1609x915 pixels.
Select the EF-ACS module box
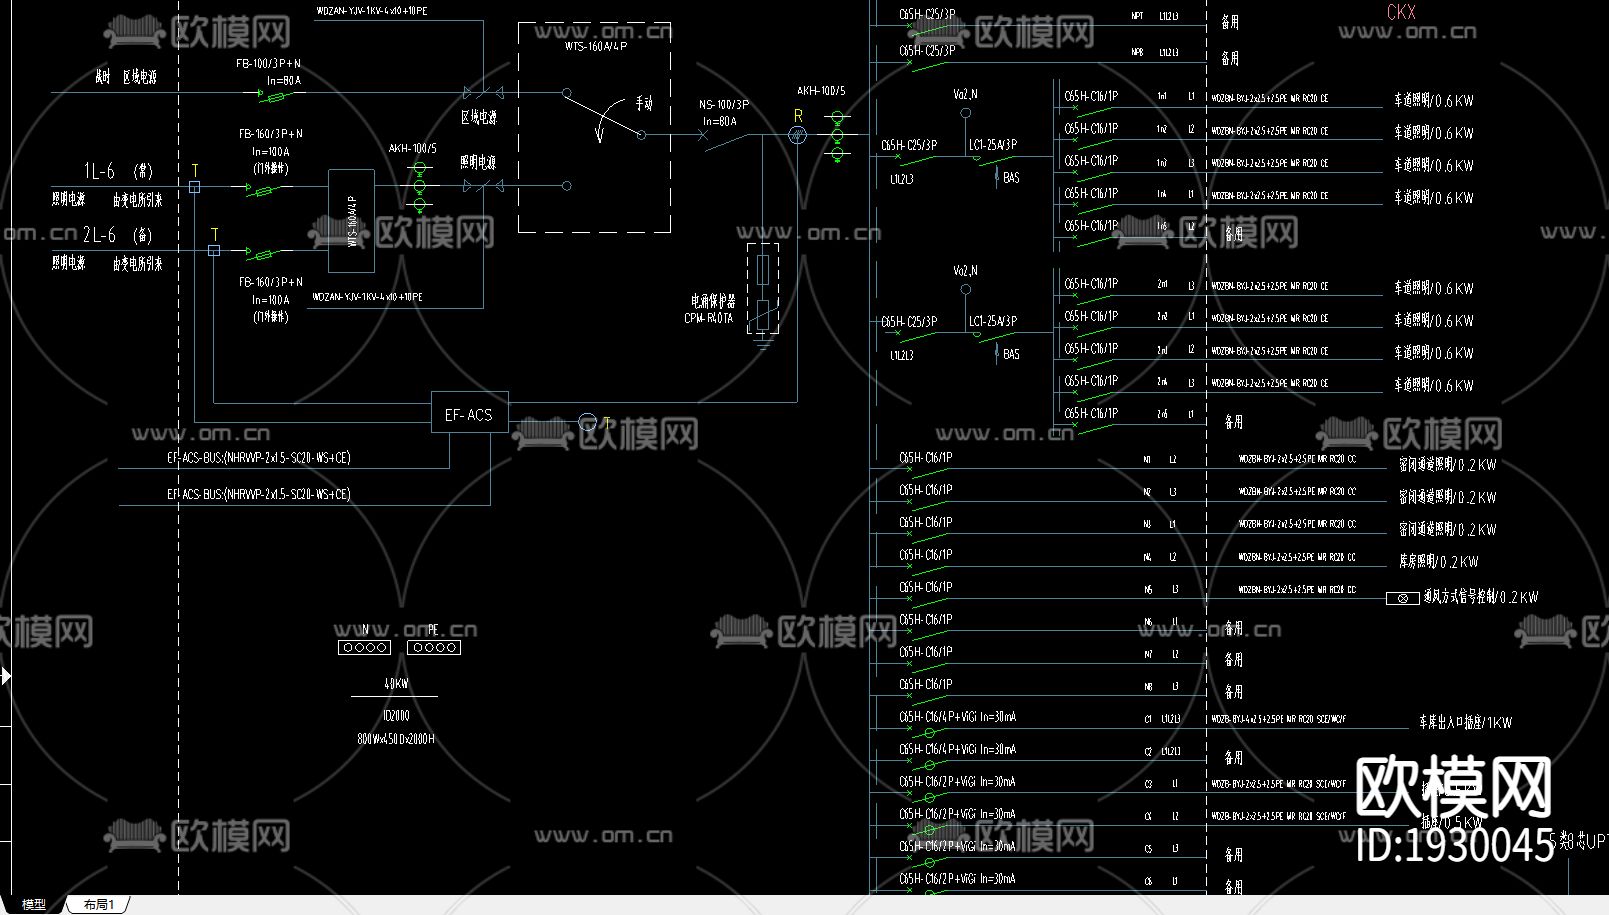click(469, 413)
